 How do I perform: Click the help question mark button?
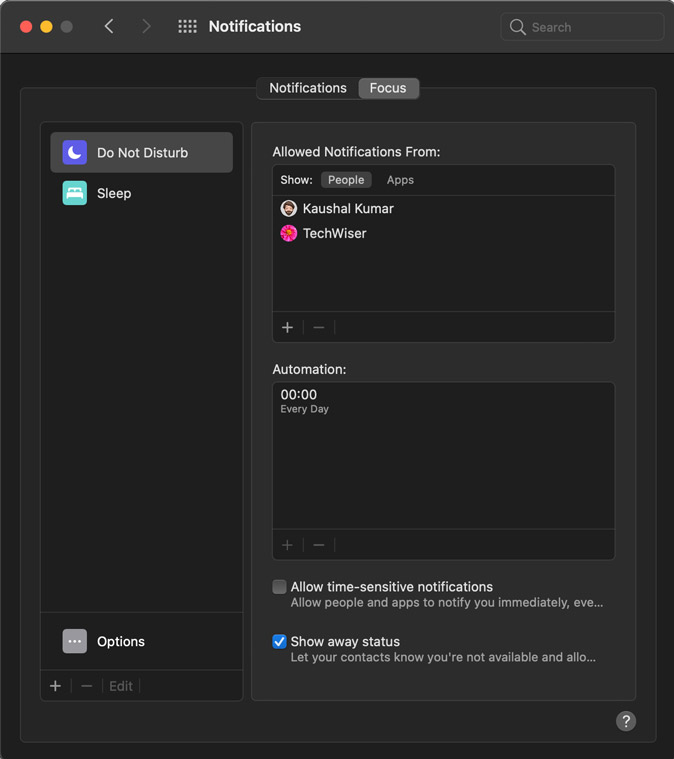click(626, 721)
